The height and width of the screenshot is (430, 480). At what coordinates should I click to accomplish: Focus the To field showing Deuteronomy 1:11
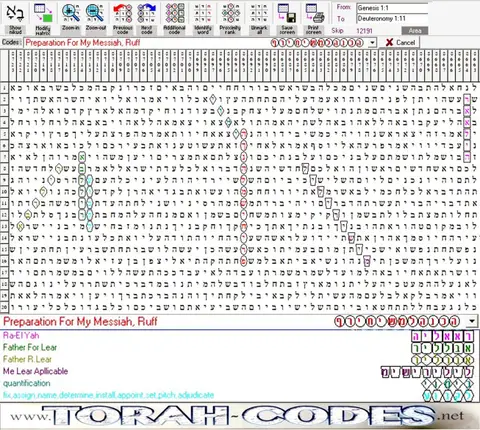tap(392, 19)
